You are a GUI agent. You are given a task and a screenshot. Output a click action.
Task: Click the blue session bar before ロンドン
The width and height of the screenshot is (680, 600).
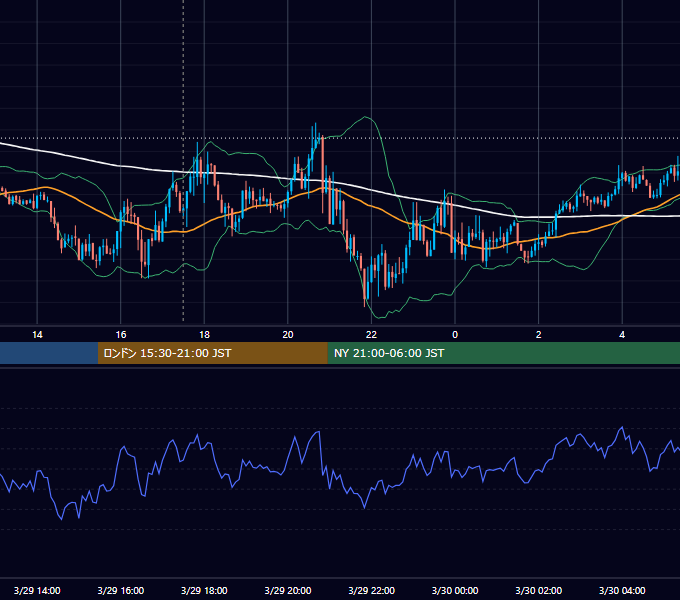click(x=49, y=353)
